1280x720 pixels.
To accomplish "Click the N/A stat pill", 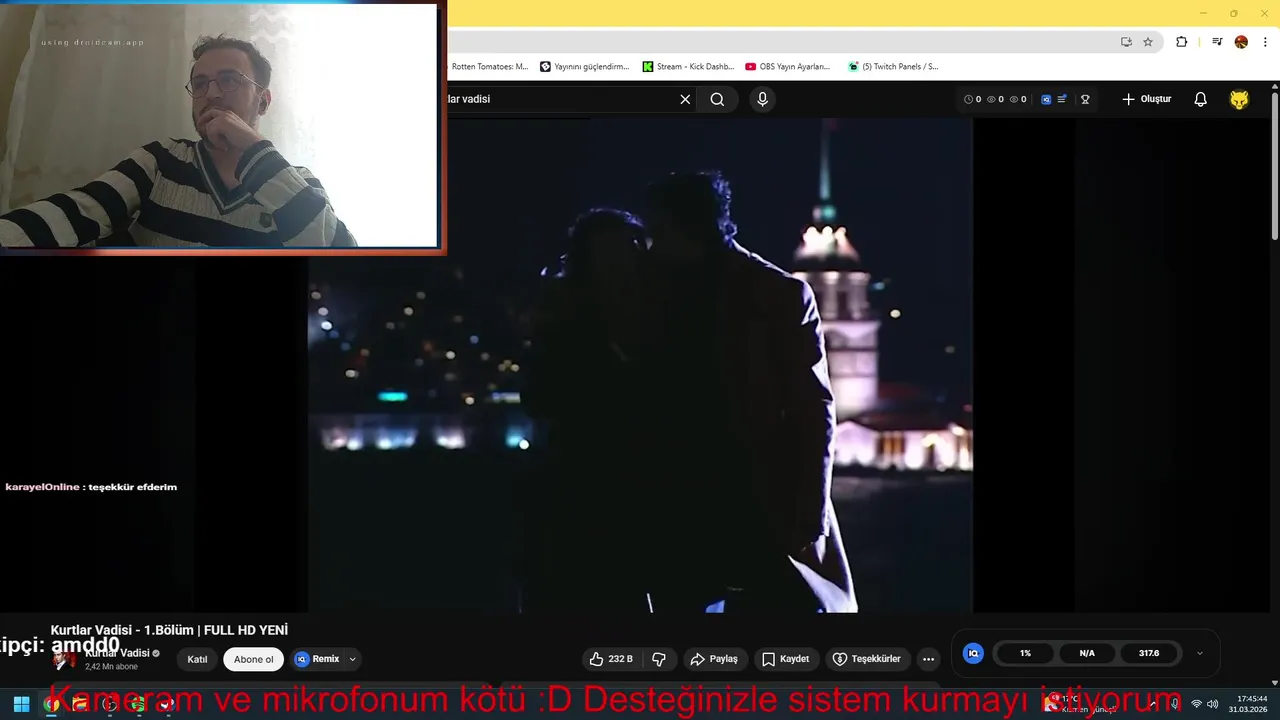I will (1087, 653).
